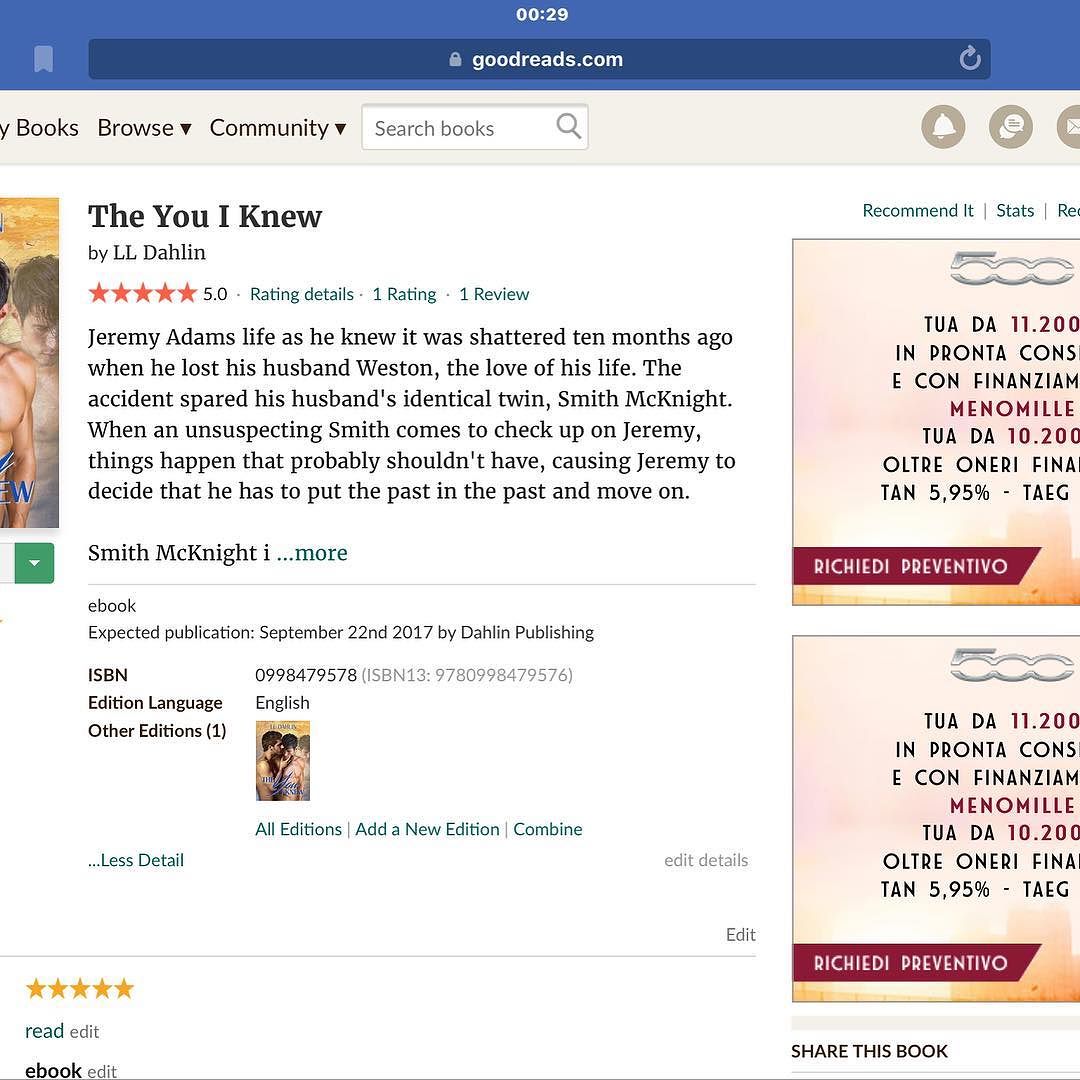The image size is (1080, 1080).
Task: Open the All Editions link
Action: (298, 829)
